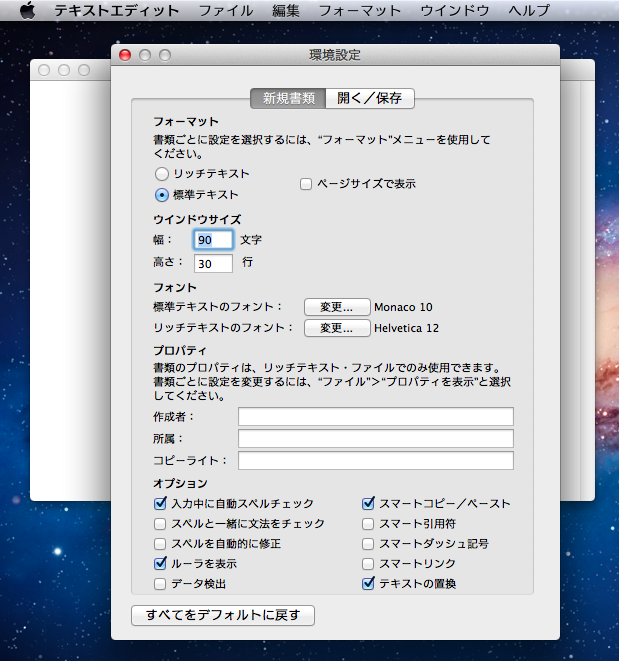Click すべてをデフォルトに戻す button

point(223,615)
